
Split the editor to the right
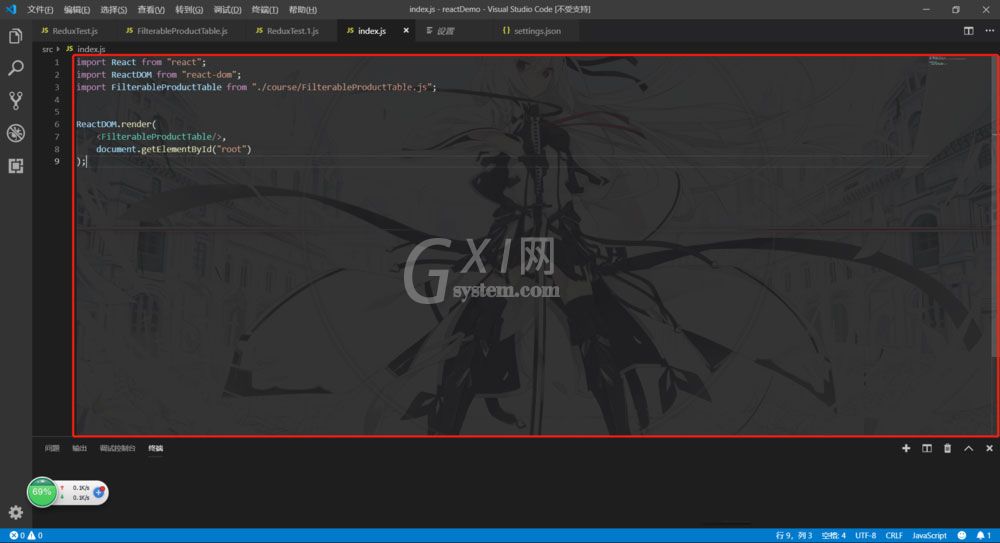point(968,31)
